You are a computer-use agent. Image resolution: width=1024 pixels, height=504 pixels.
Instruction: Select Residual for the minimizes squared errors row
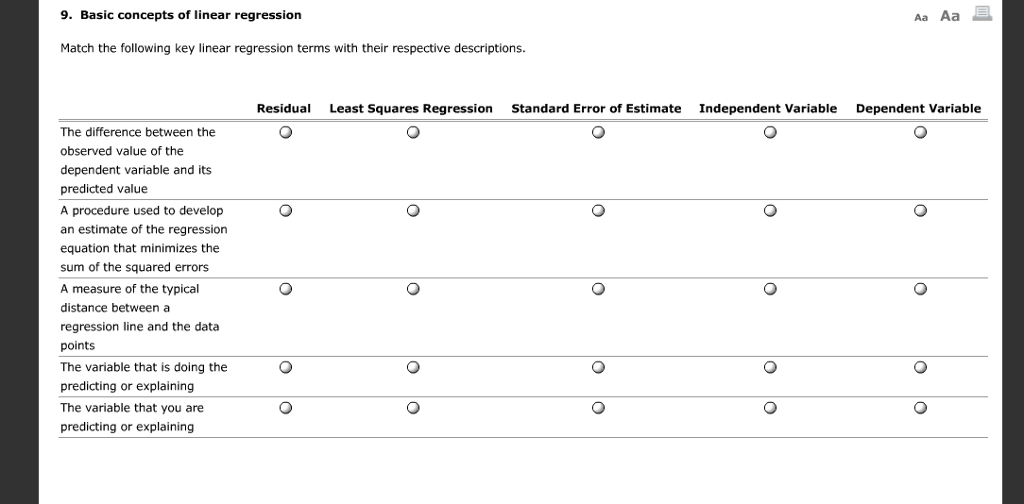click(285, 211)
